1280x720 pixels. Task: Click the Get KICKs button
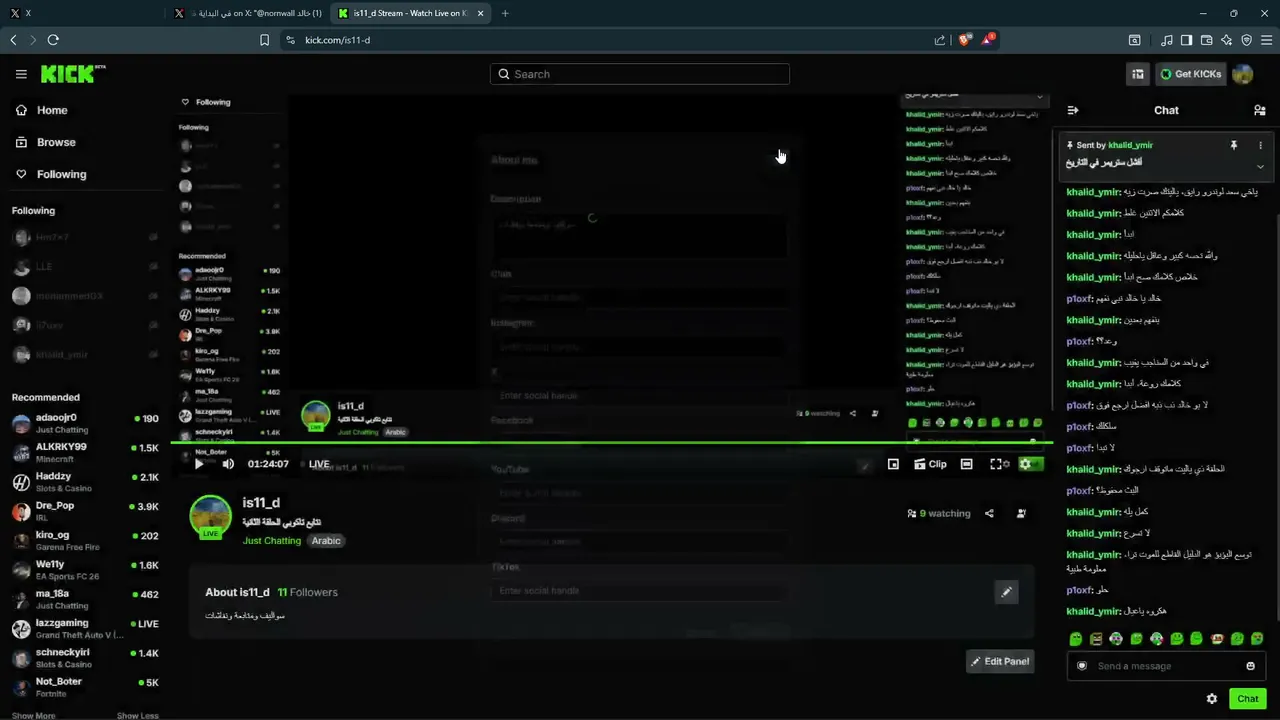[1190, 74]
